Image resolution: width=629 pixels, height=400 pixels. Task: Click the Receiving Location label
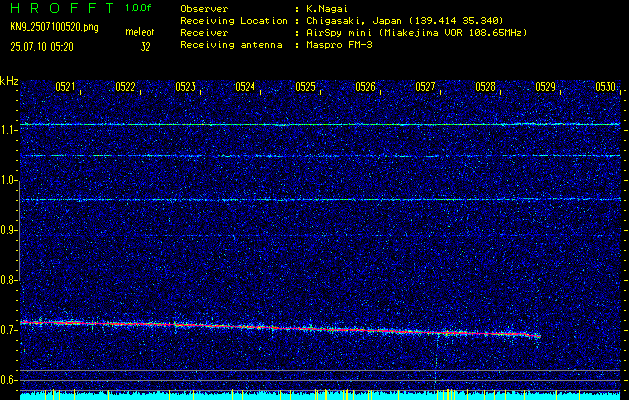234,21
